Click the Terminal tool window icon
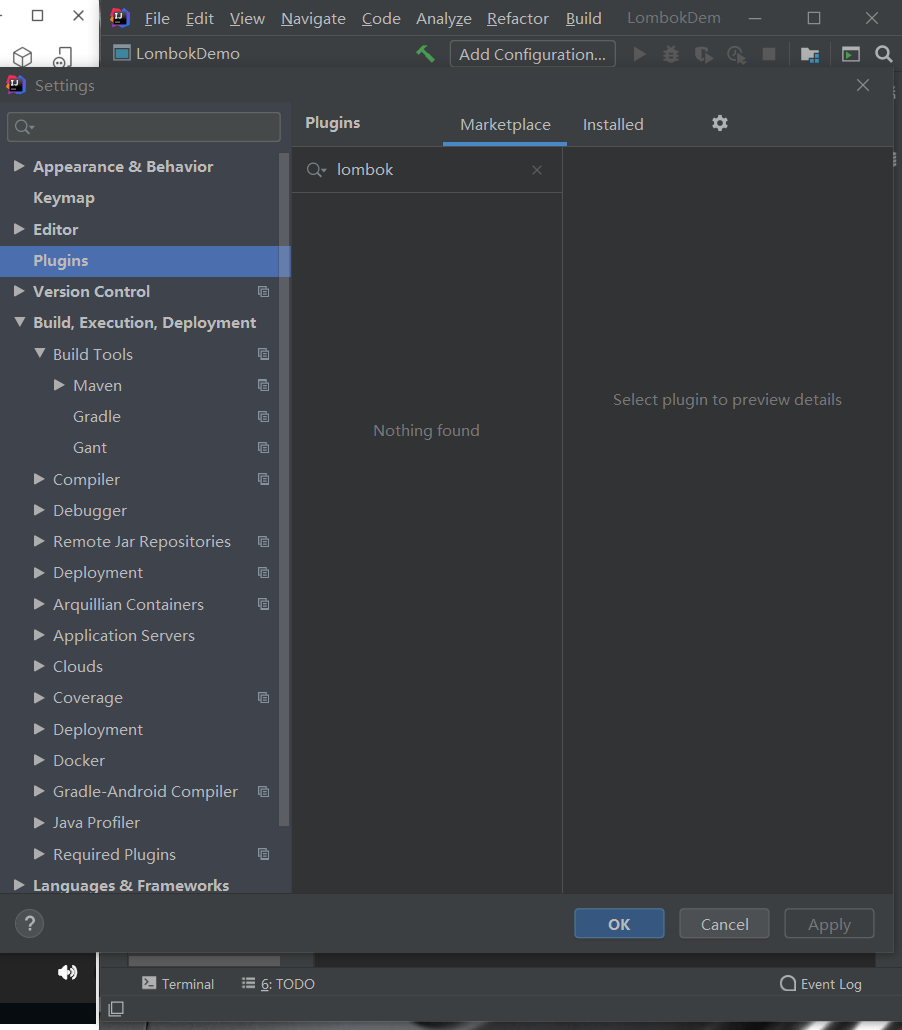This screenshot has height=1030, width=902. [149, 983]
